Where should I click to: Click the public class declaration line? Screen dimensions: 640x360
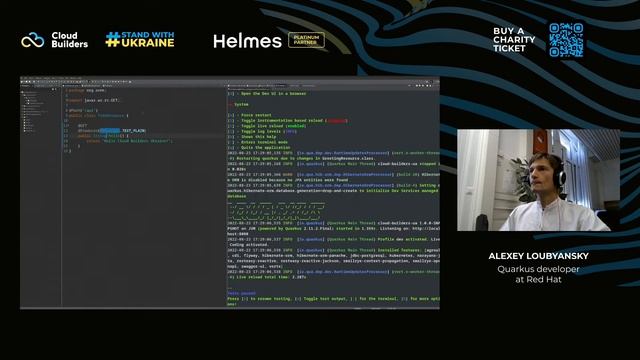tap(98, 116)
